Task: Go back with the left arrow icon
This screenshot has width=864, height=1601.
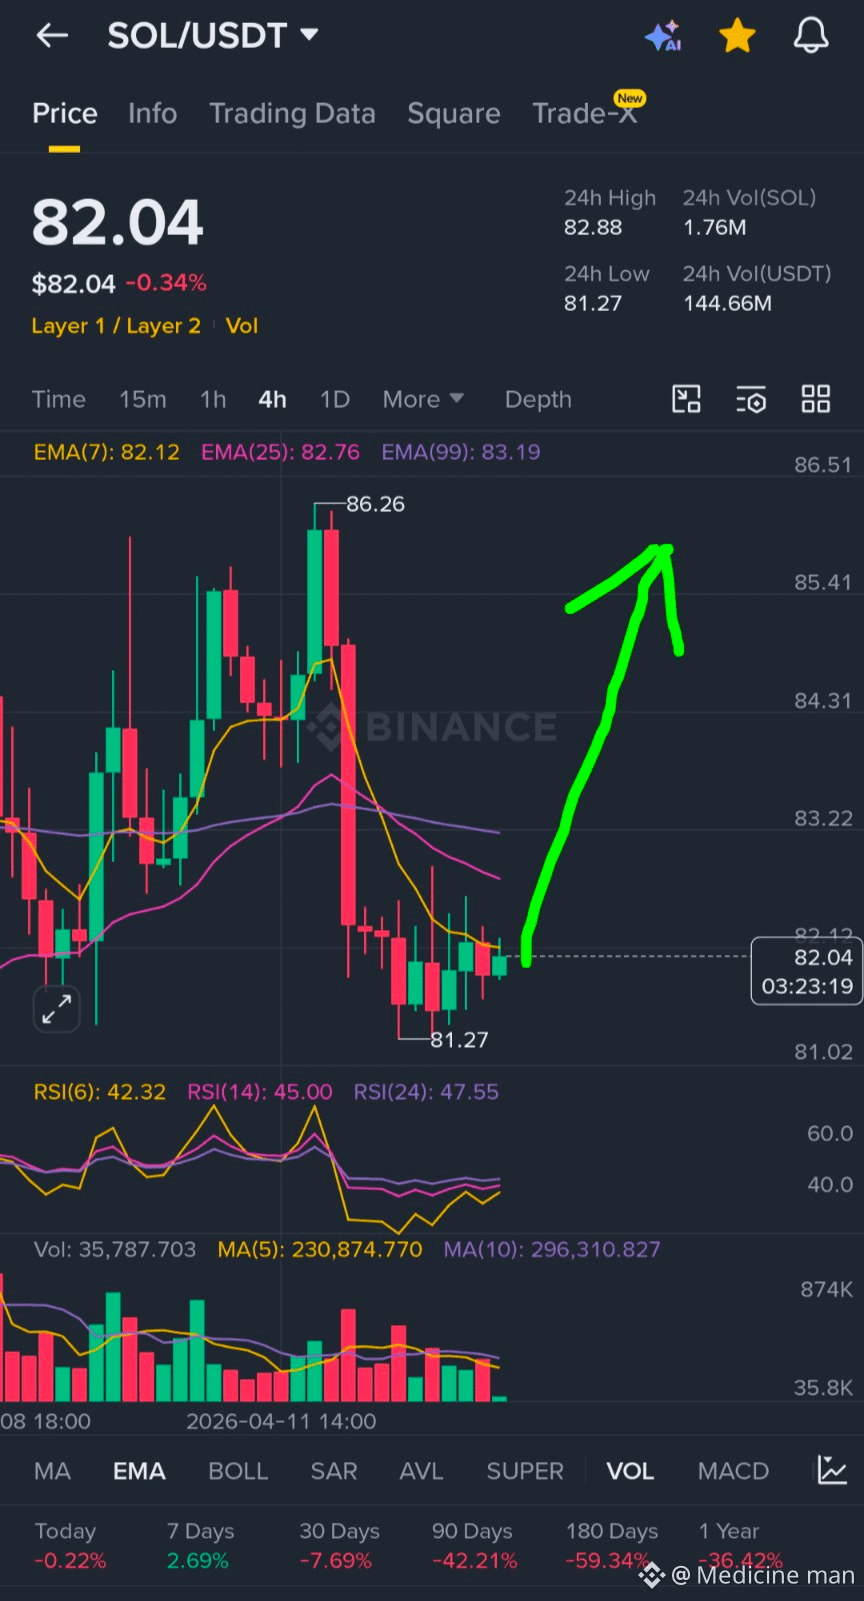Action: 52,36
